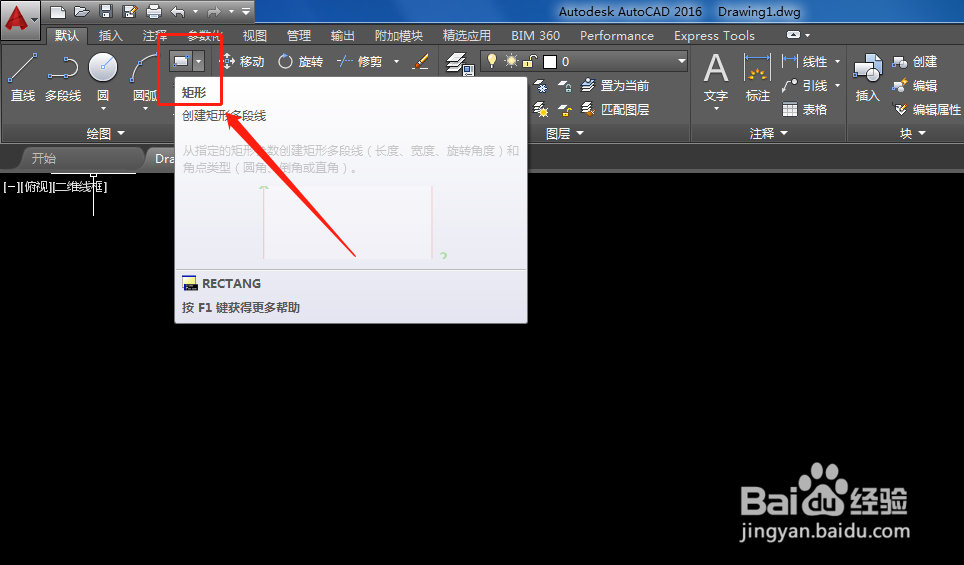Click 置为当前 (Make Current) button
The image size is (964, 565).
pyautogui.click(x=615, y=85)
